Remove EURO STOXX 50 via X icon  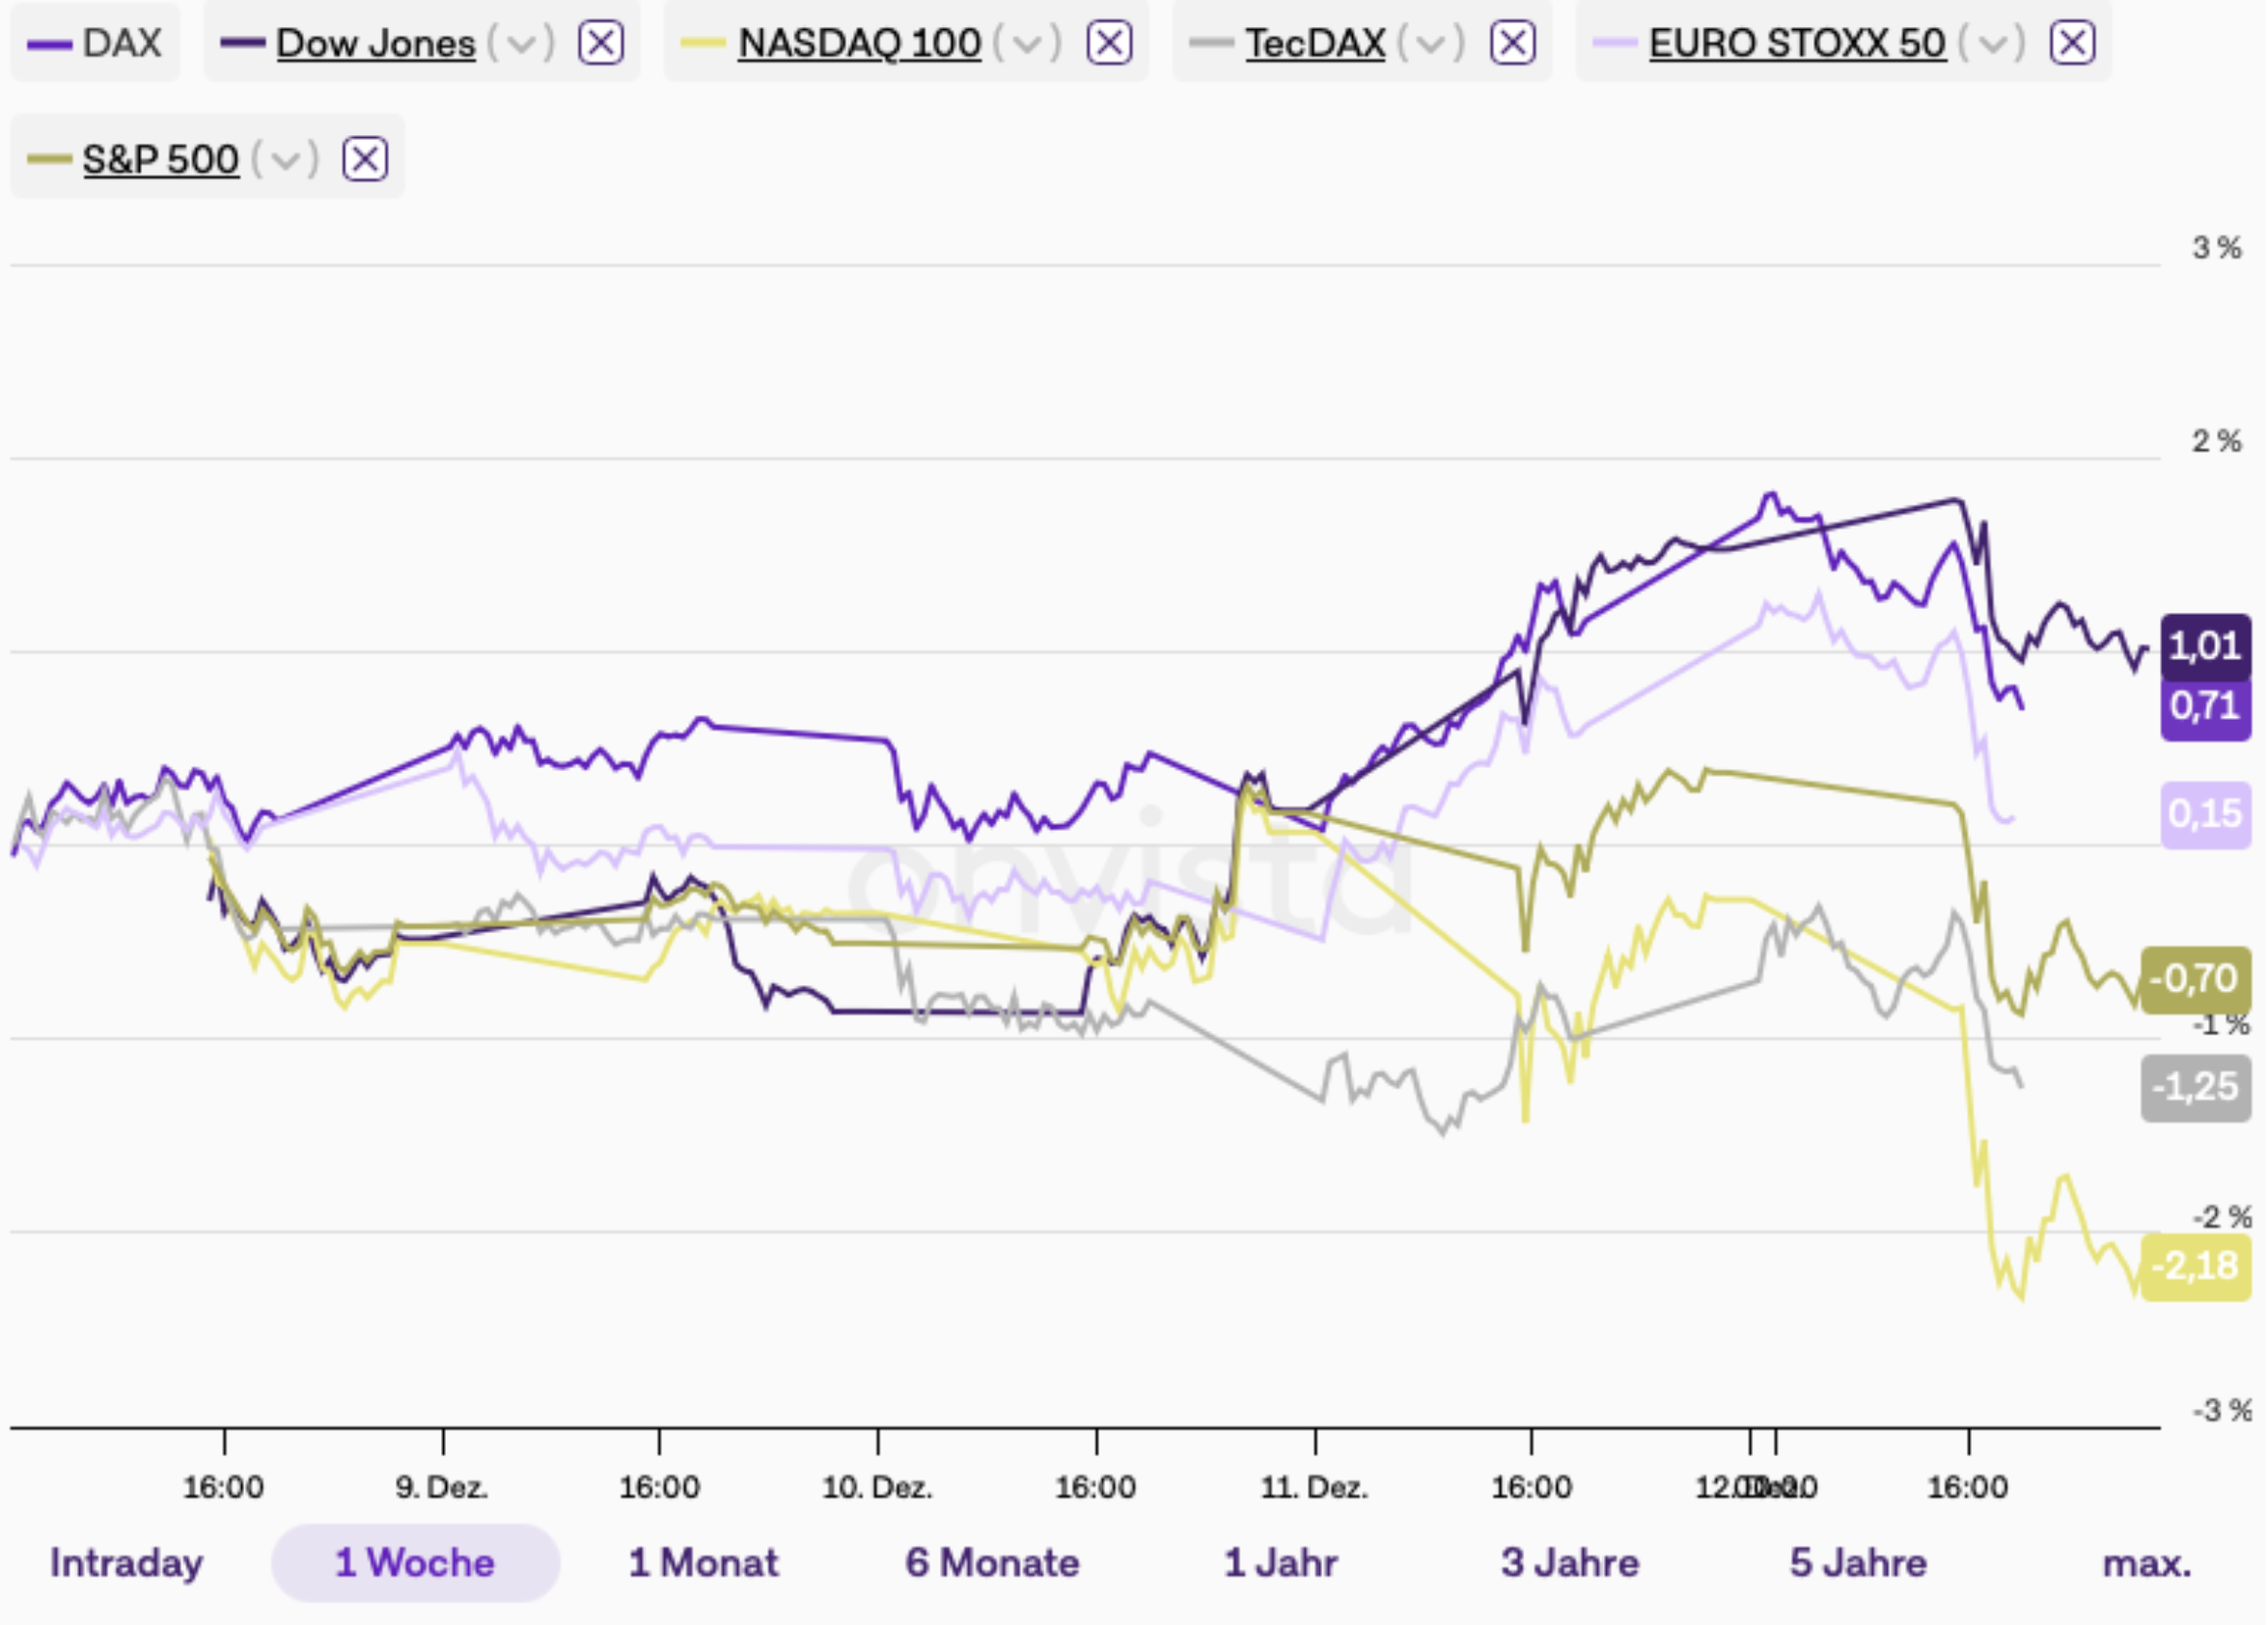[2072, 43]
